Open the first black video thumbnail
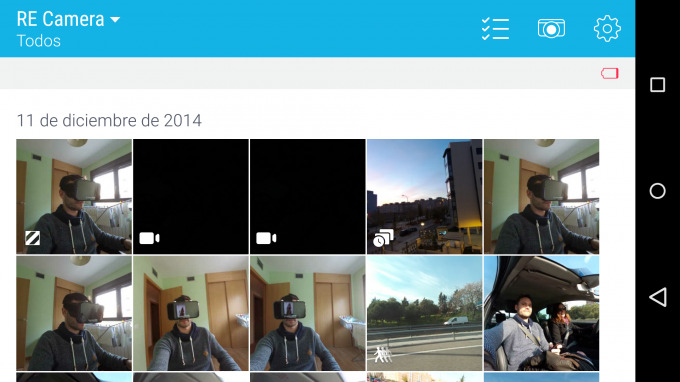680x382 pixels. point(191,196)
